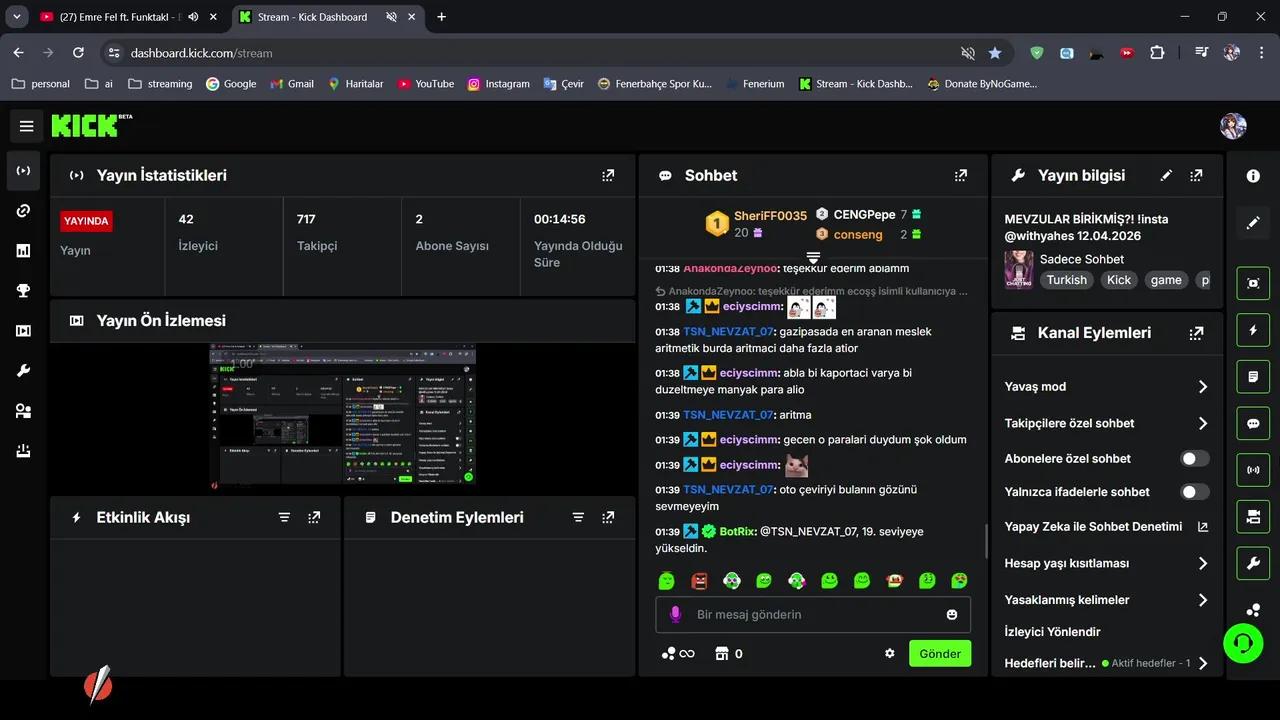Open the Fenerium bookmark
The height and width of the screenshot is (720, 1280).
pos(755,84)
